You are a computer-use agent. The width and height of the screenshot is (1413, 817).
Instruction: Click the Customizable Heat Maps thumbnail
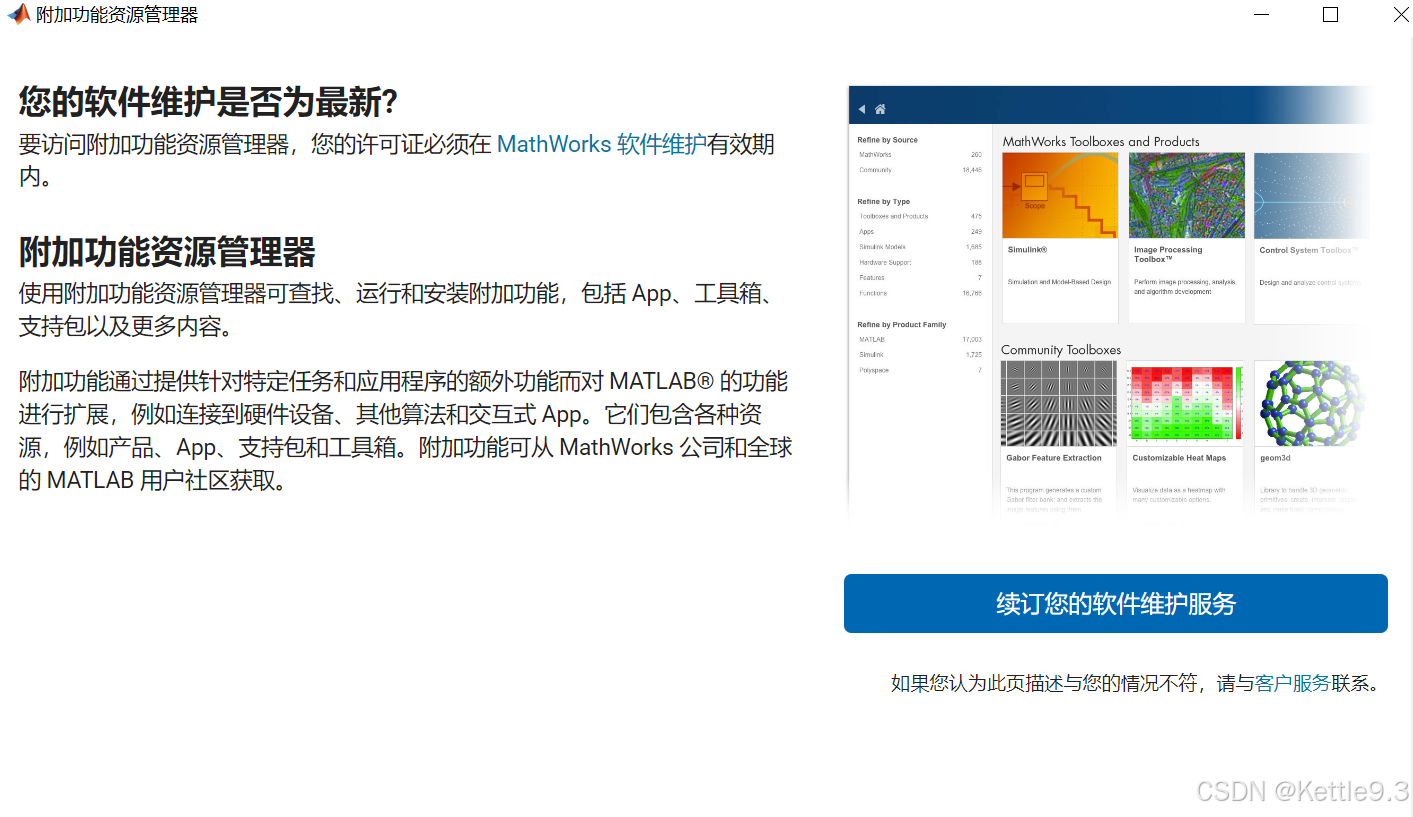click(x=1186, y=403)
